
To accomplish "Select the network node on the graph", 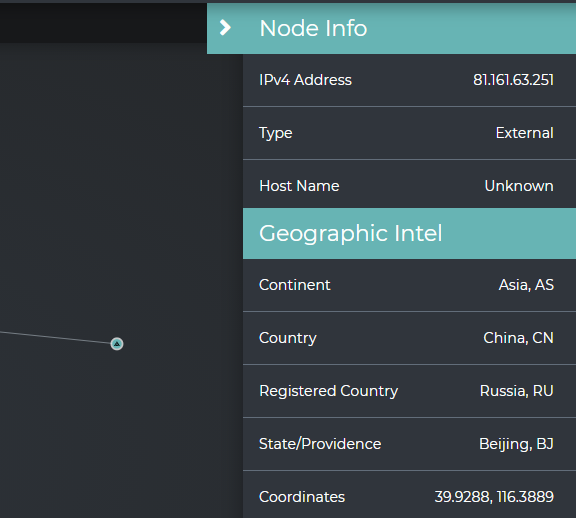I will pos(117,344).
